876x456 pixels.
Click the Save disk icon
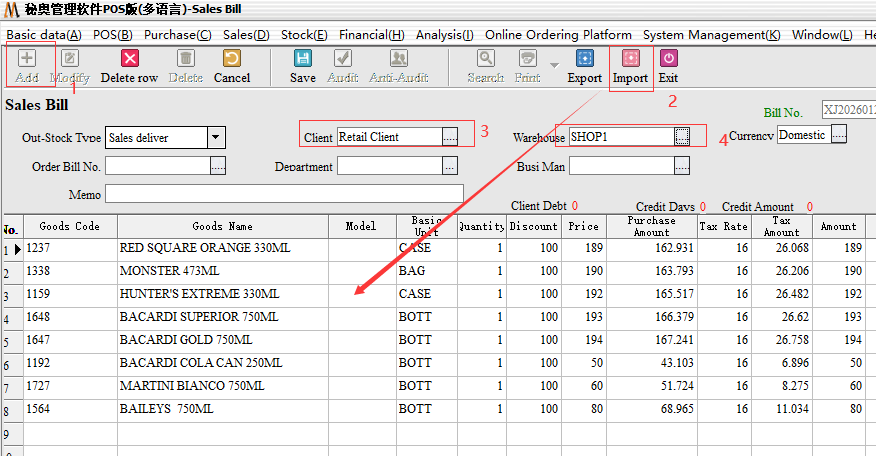click(x=302, y=59)
